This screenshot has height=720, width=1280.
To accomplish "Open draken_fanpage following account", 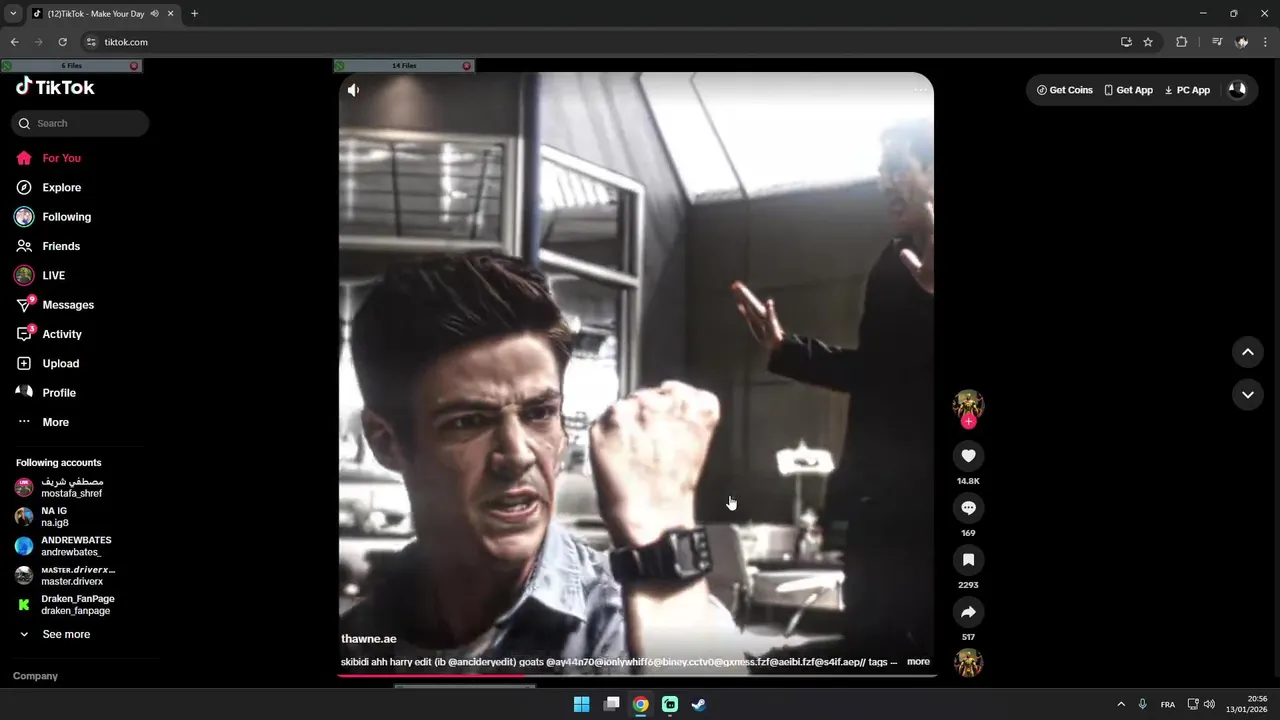I will coord(65,604).
